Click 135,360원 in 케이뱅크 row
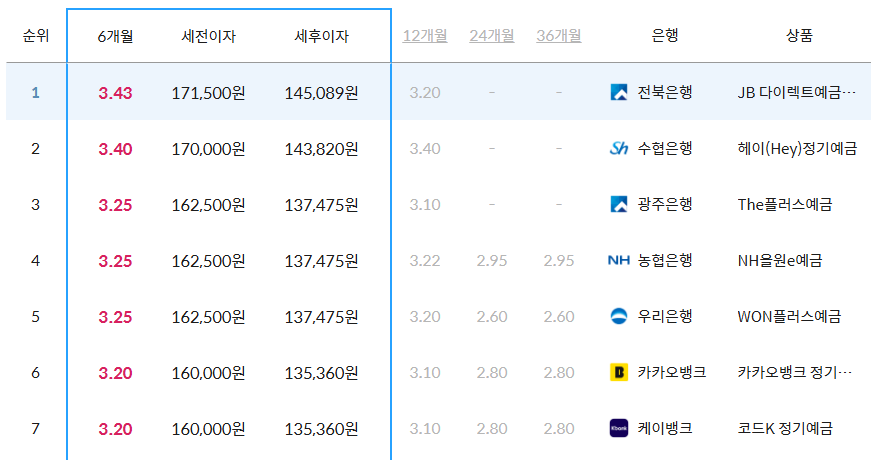The image size is (871, 460). 321,429
